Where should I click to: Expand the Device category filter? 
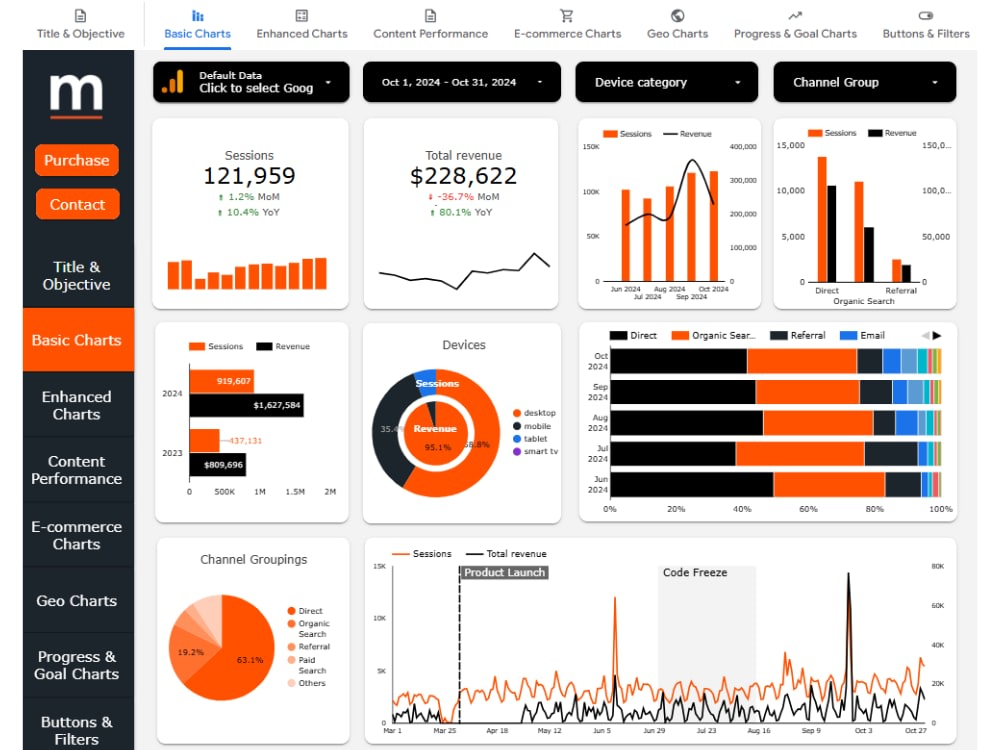666,82
